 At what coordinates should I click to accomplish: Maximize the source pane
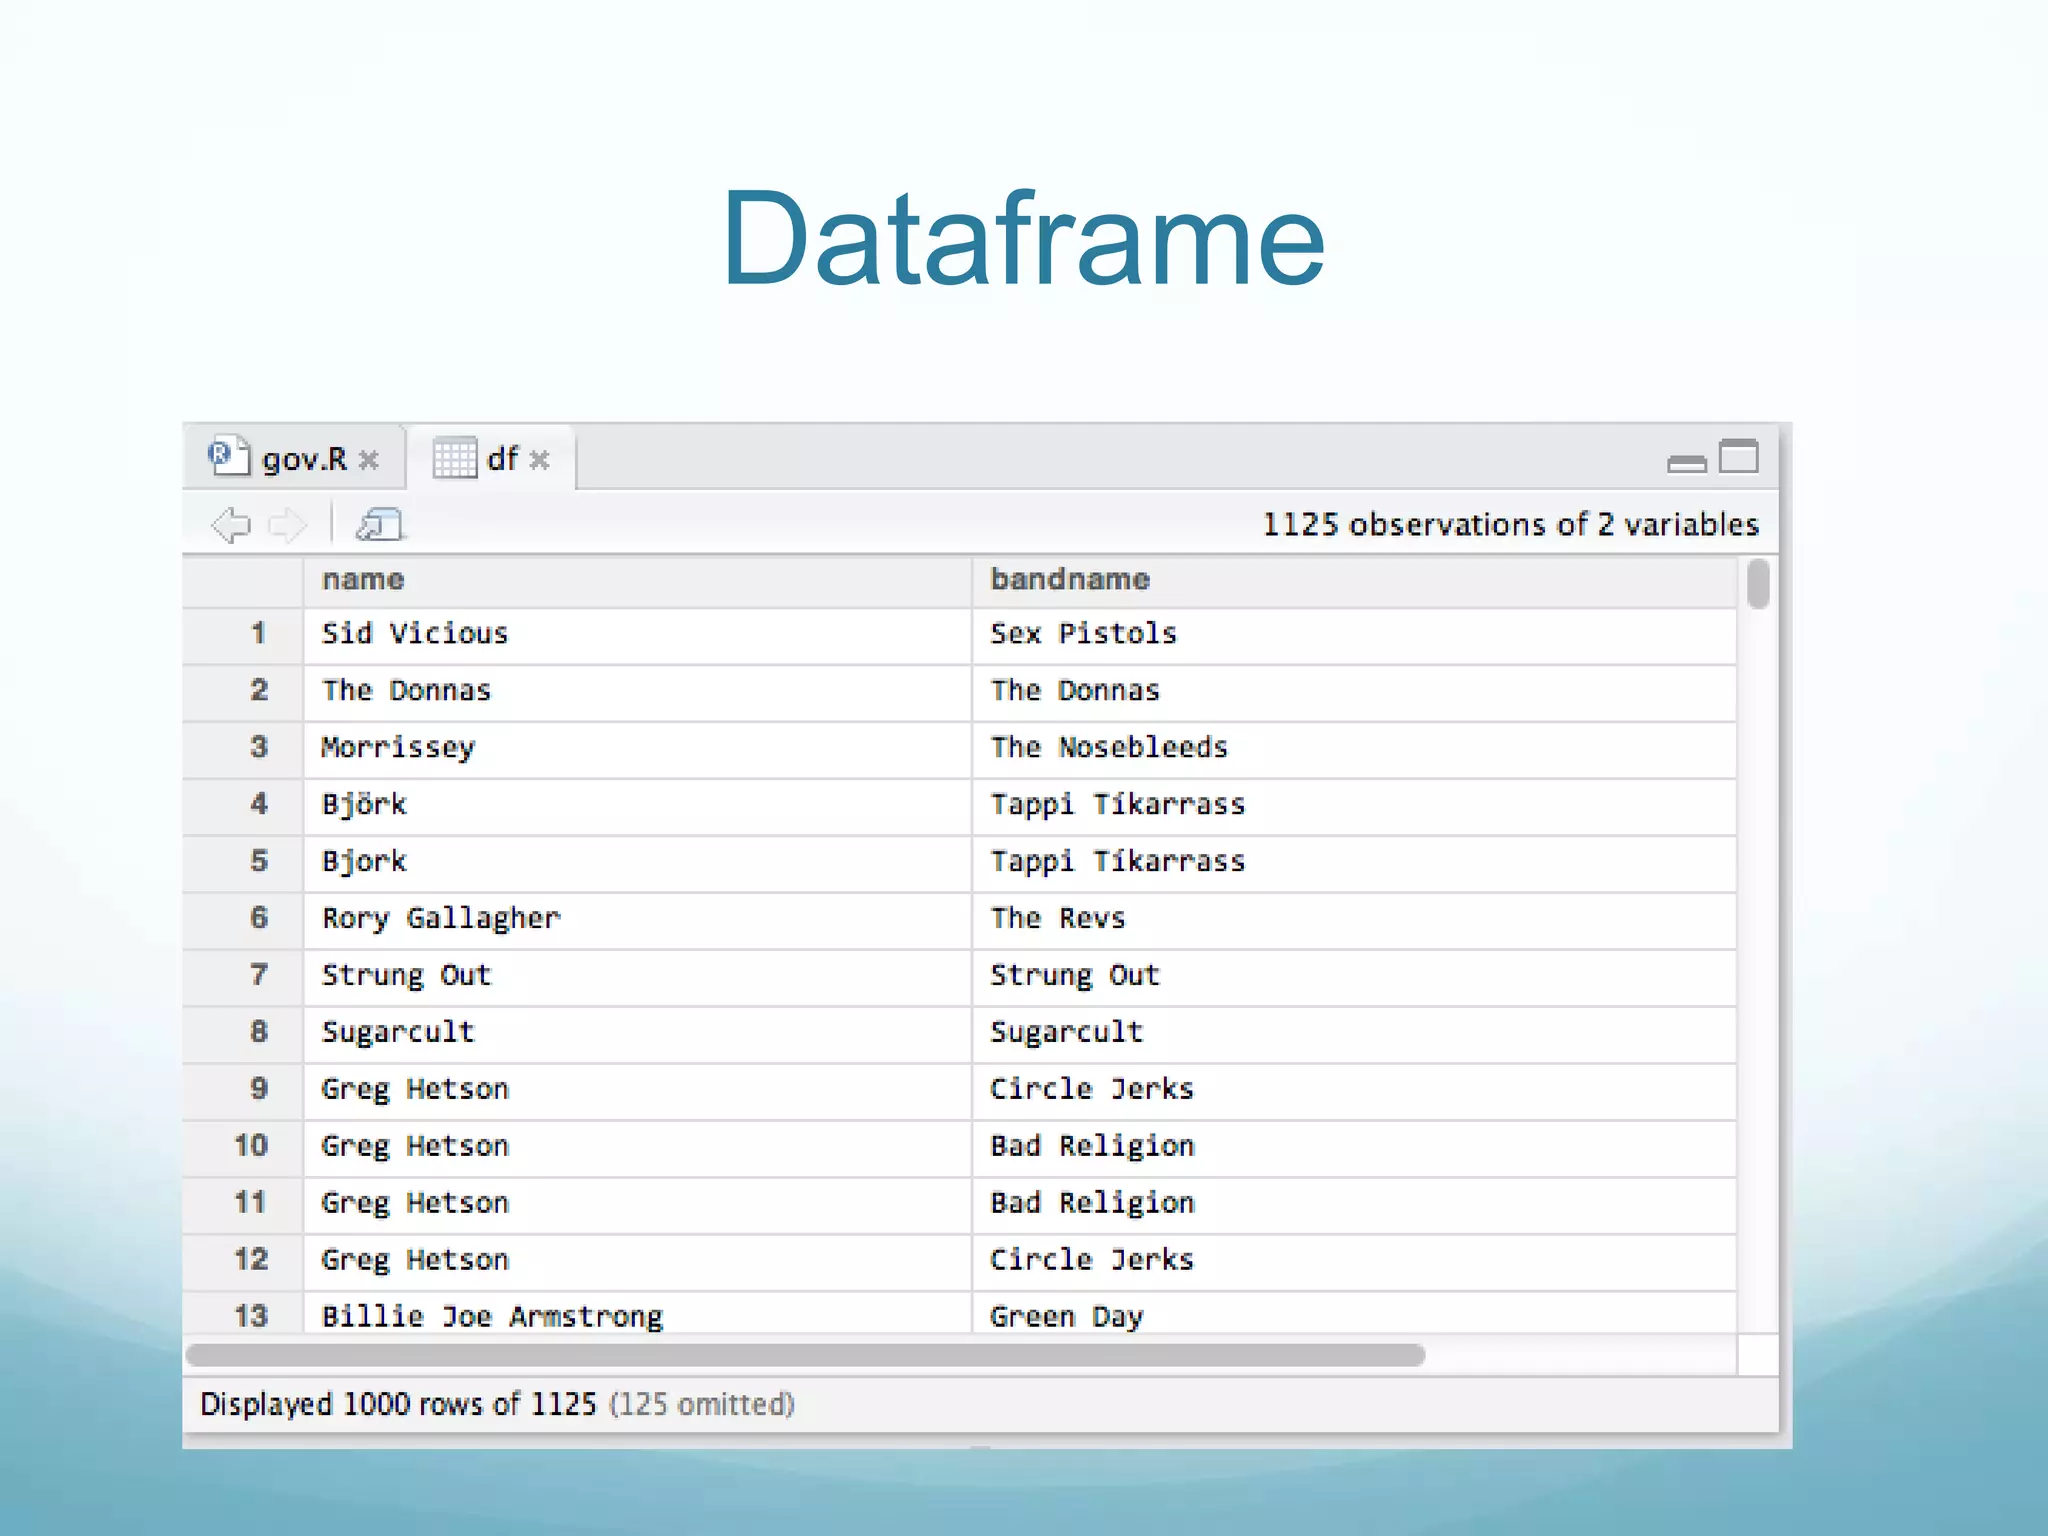[x=1739, y=457]
